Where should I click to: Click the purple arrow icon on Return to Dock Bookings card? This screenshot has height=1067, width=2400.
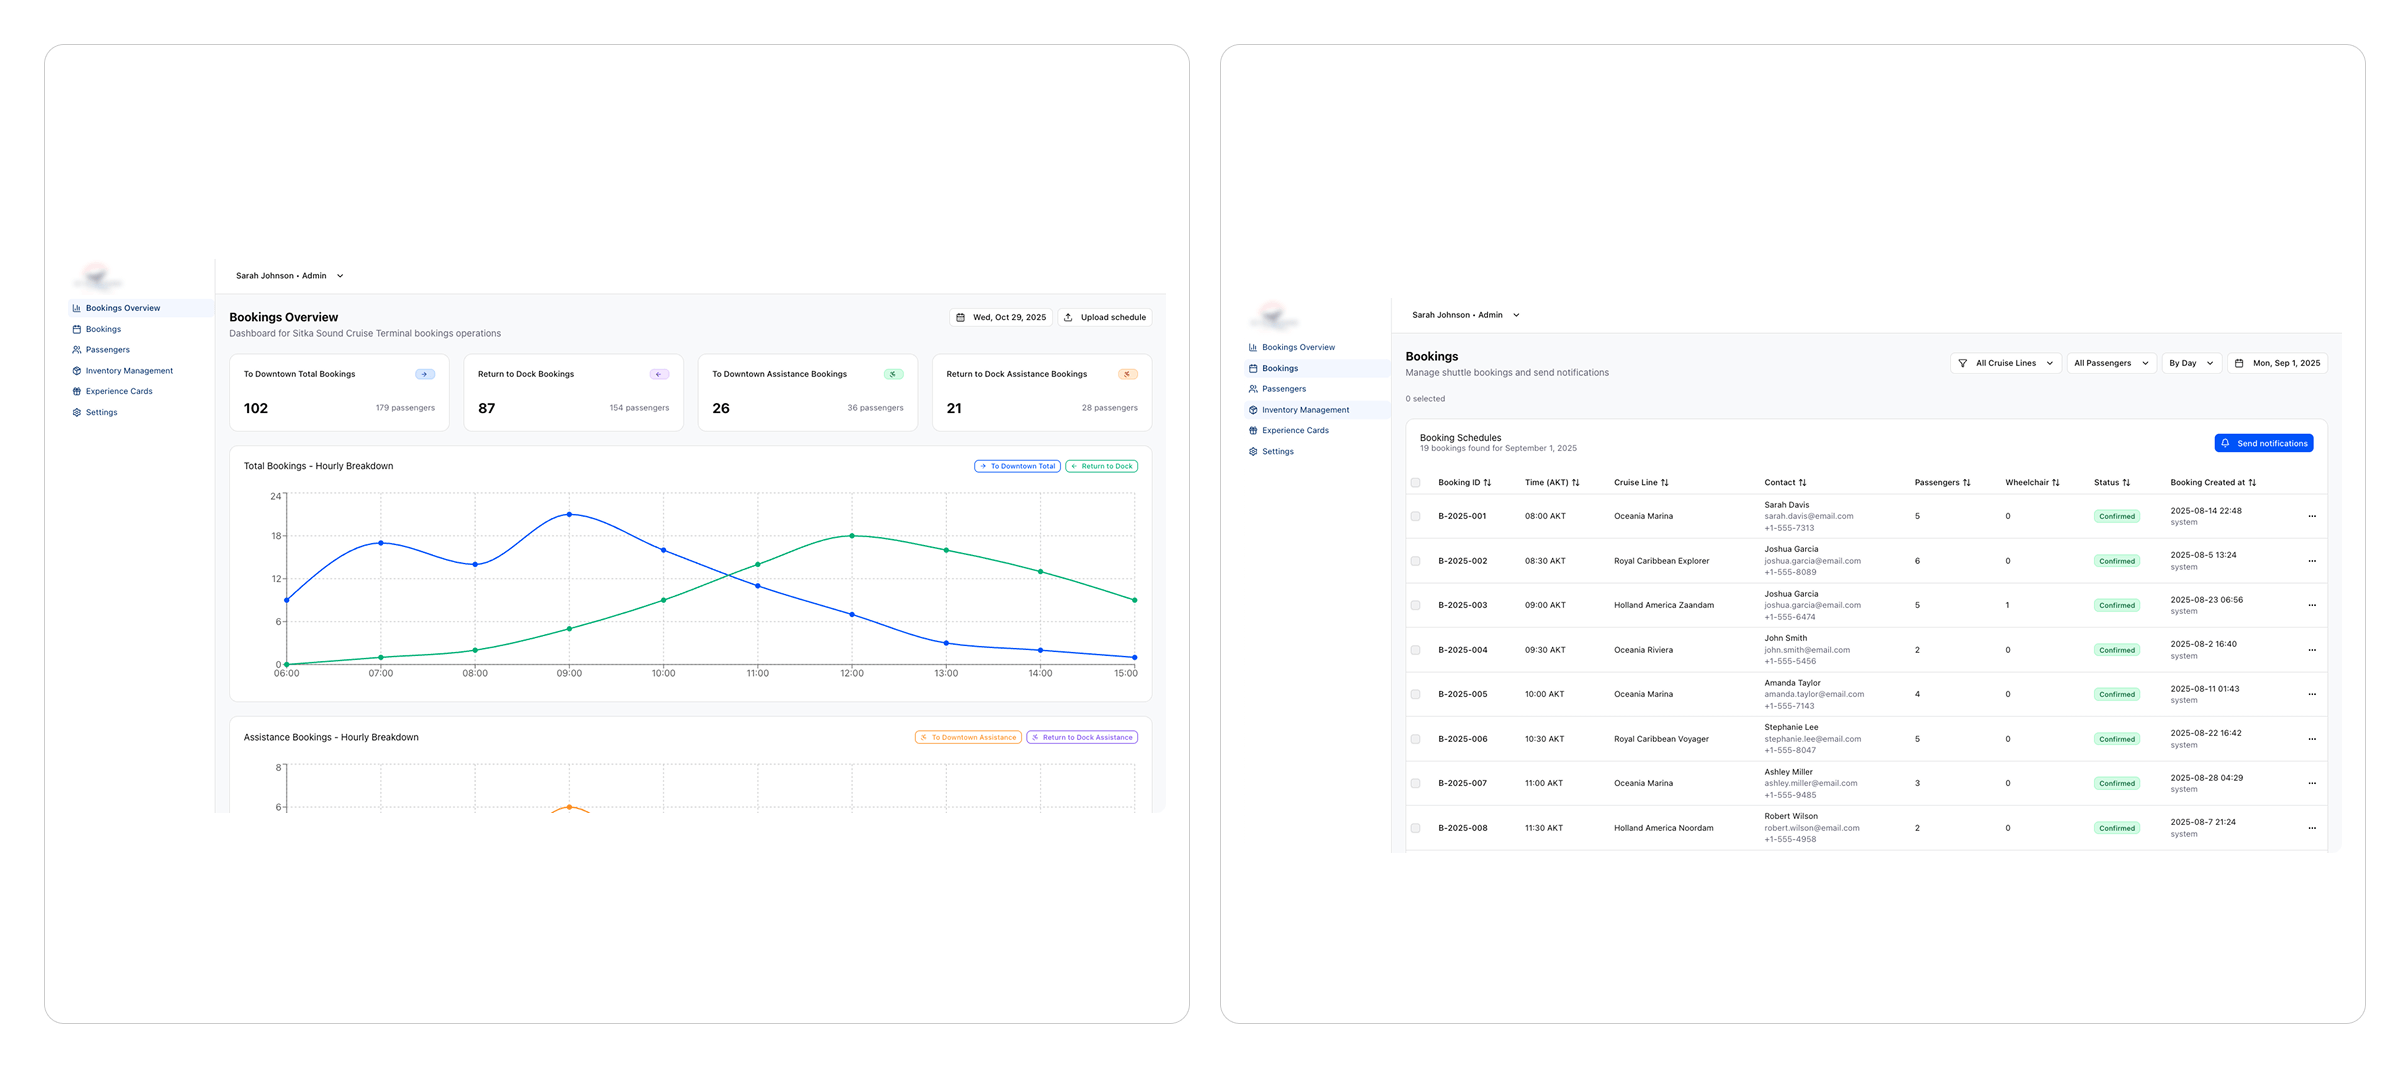point(659,374)
